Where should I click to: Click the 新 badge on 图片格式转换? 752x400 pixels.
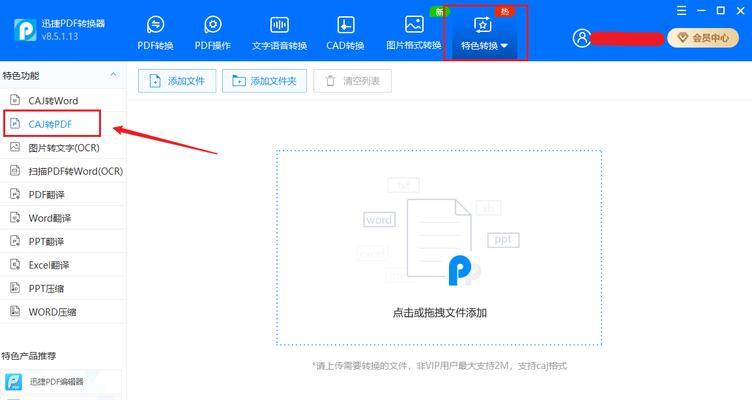point(439,12)
